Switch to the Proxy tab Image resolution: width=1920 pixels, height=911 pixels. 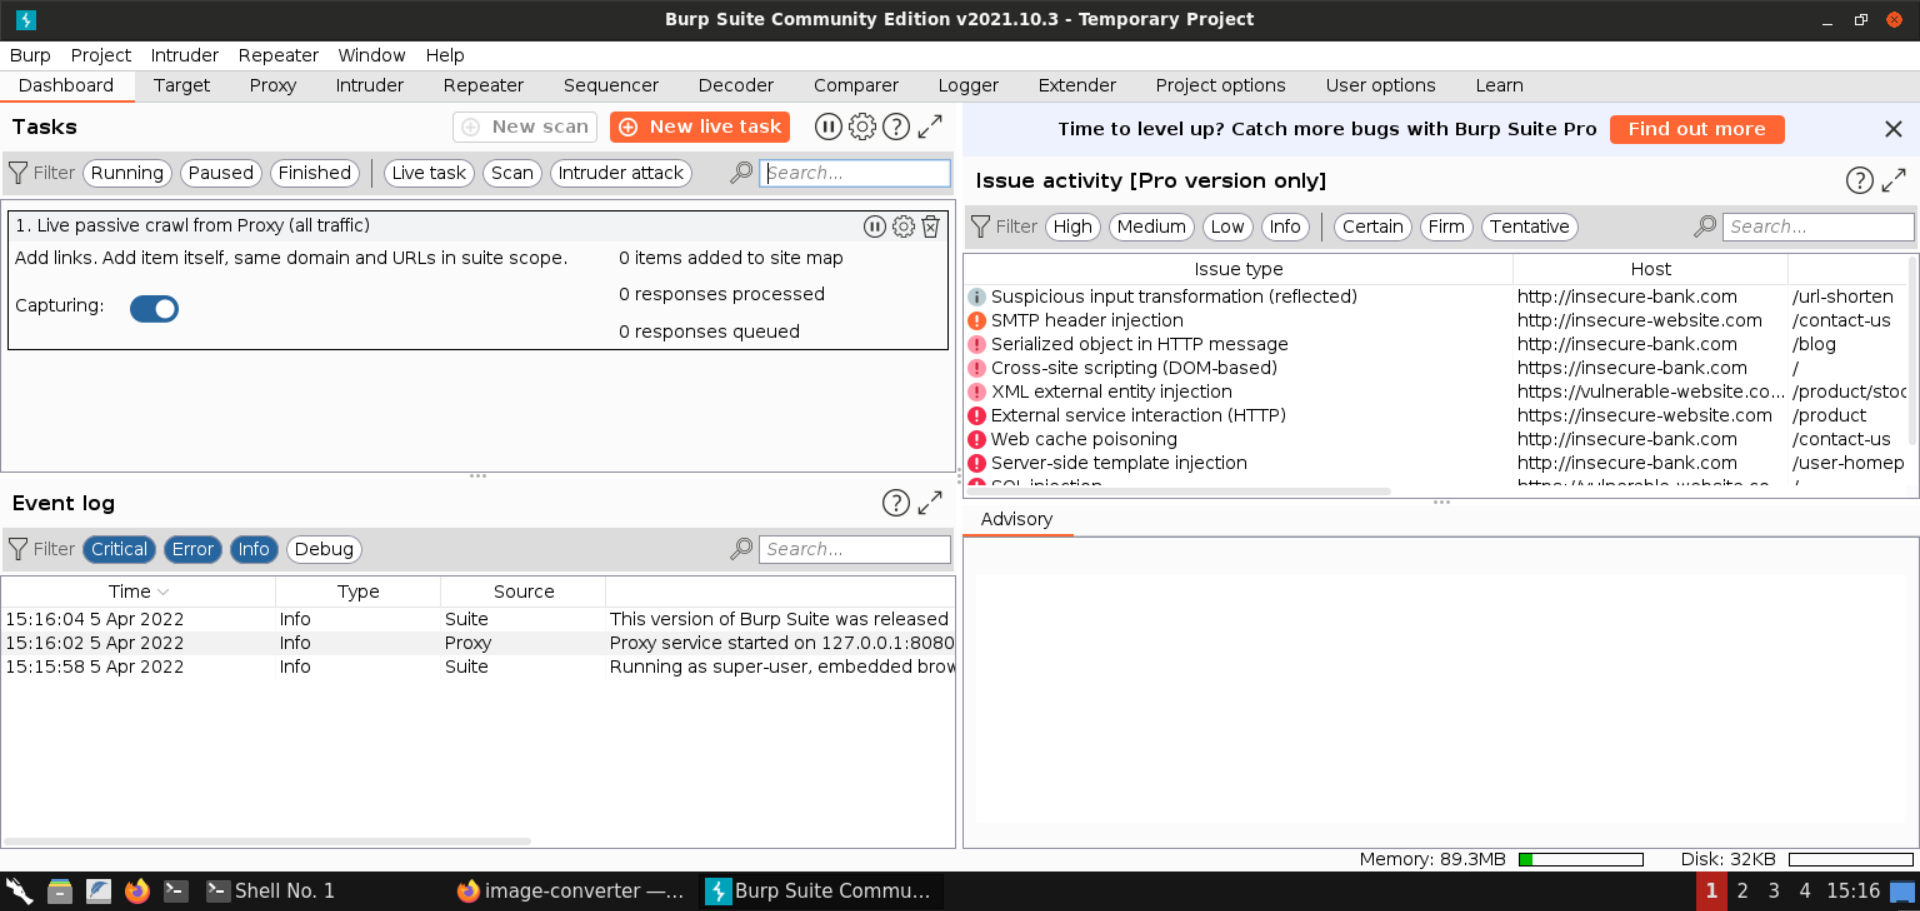click(273, 86)
